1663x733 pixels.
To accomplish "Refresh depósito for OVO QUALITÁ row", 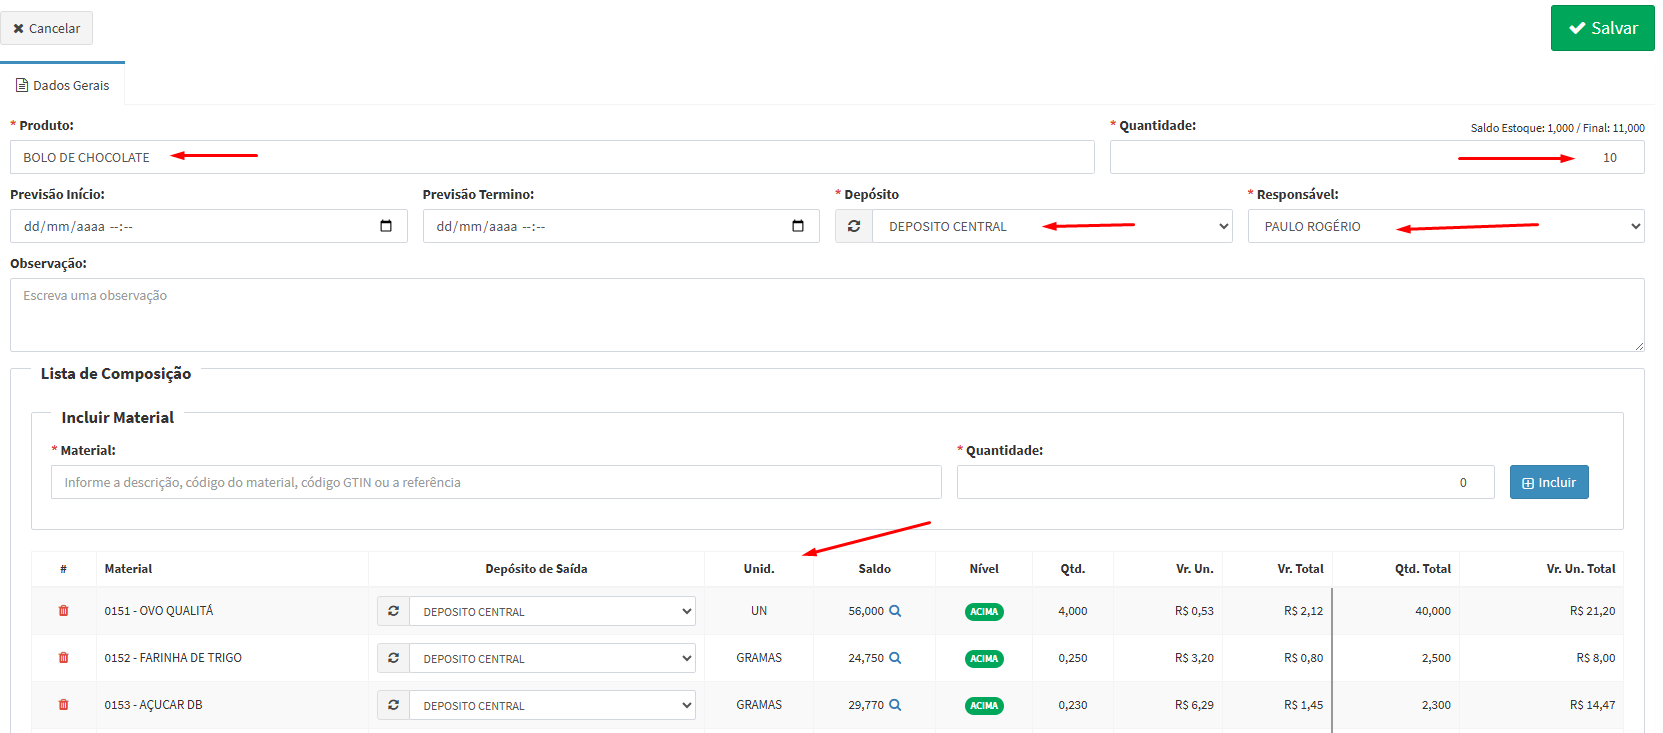I will coord(394,611).
